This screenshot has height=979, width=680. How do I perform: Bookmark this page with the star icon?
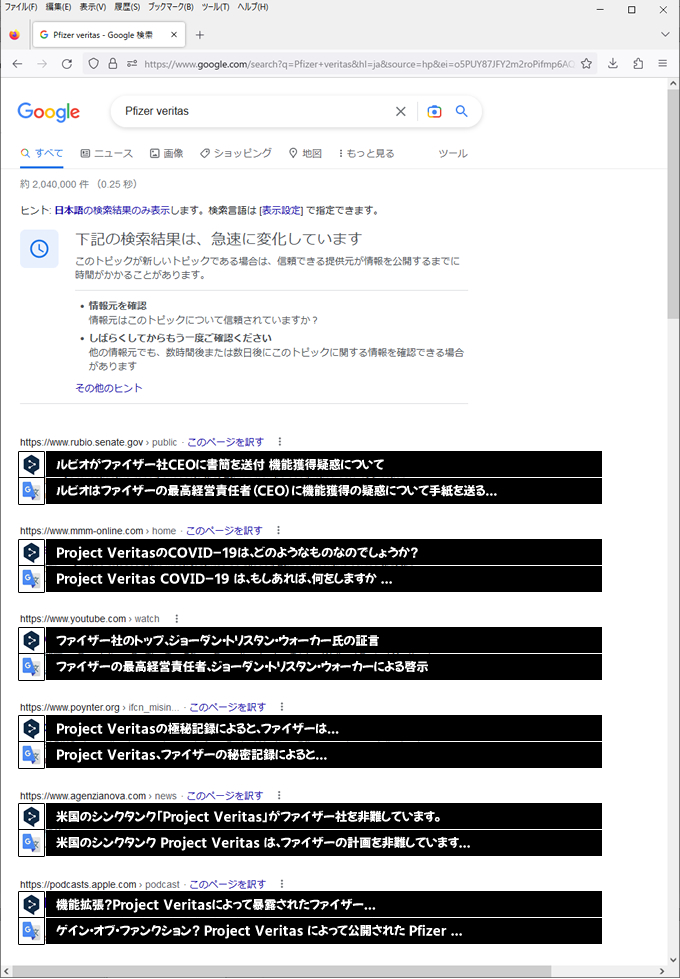[586, 64]
